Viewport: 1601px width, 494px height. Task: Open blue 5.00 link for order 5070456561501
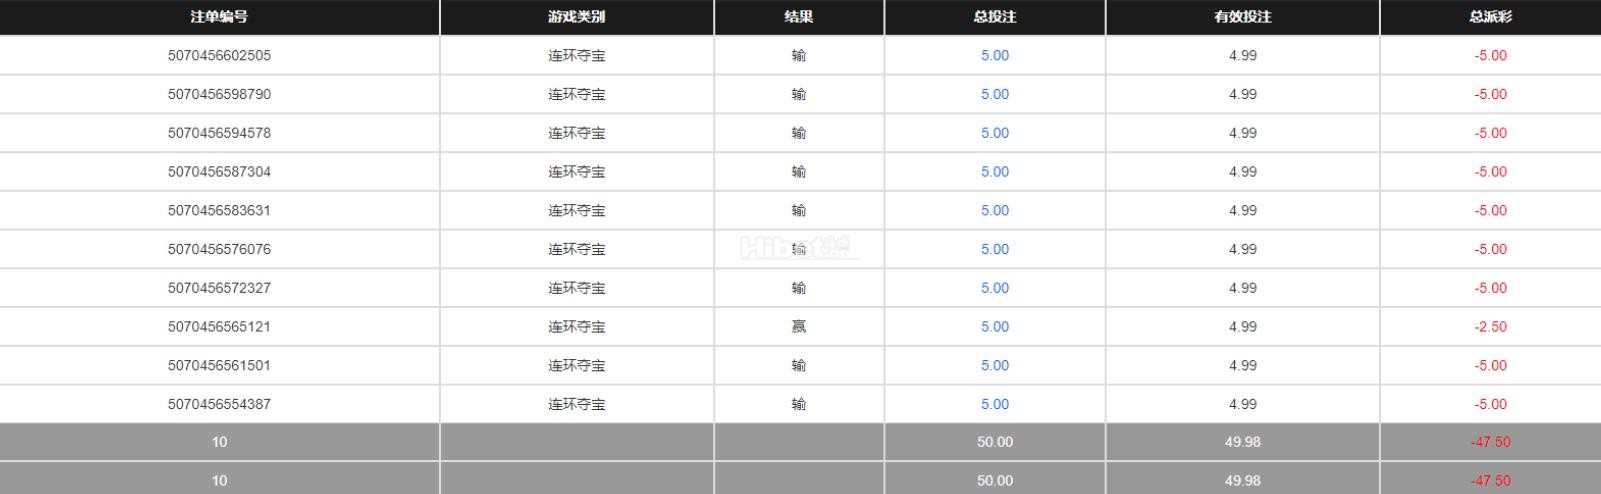coord(994,366)
